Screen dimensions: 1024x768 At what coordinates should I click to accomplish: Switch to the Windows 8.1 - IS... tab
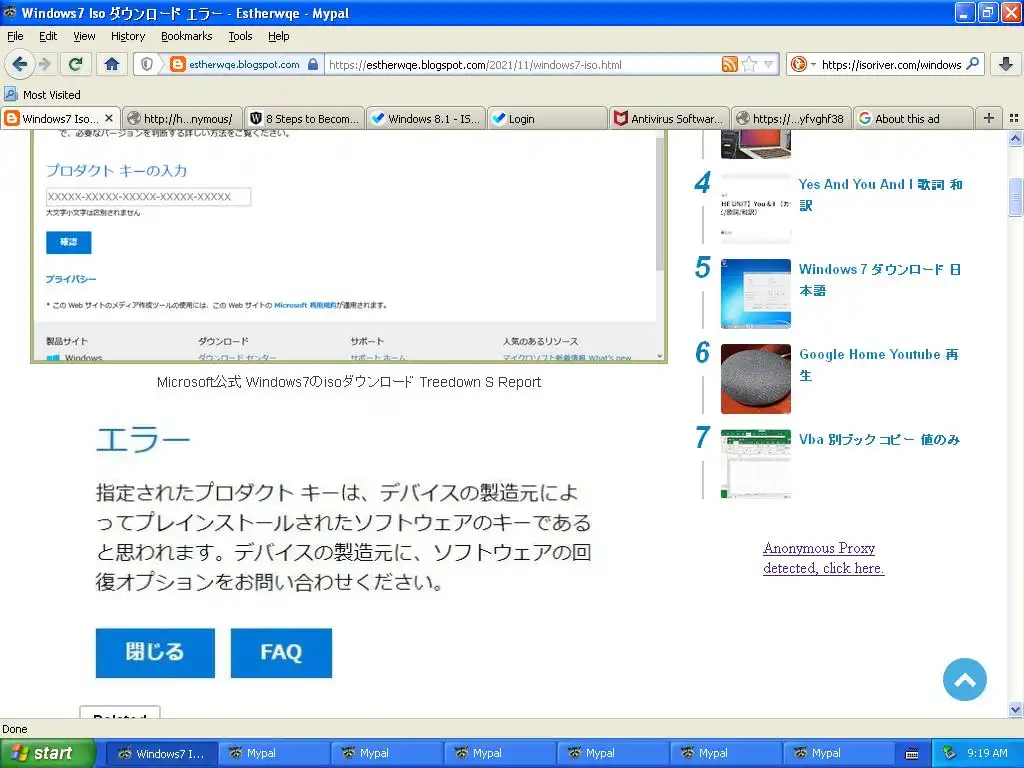[x=426, y=119]
